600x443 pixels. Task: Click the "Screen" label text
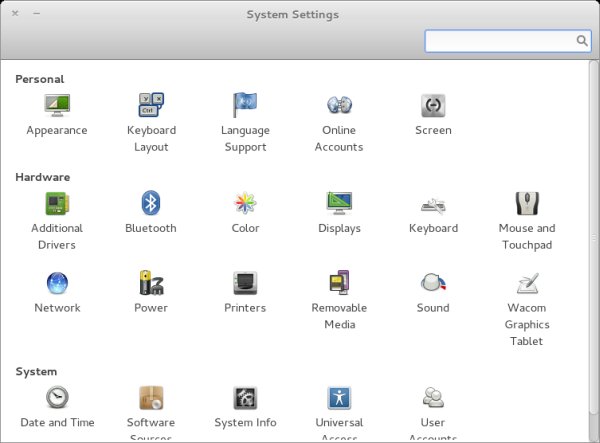click(433, 130)
